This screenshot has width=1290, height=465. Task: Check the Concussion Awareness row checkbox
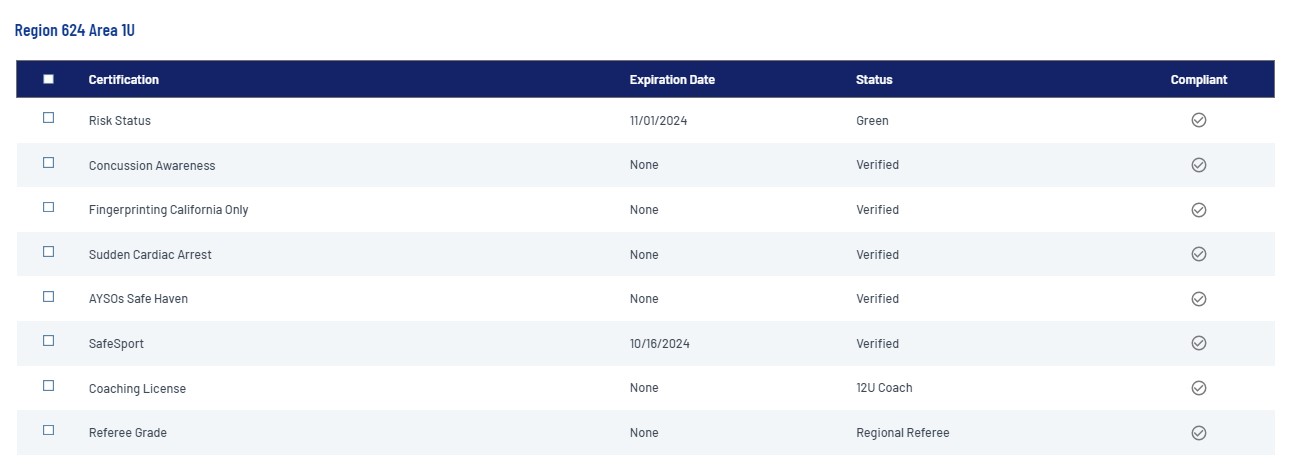48,163
